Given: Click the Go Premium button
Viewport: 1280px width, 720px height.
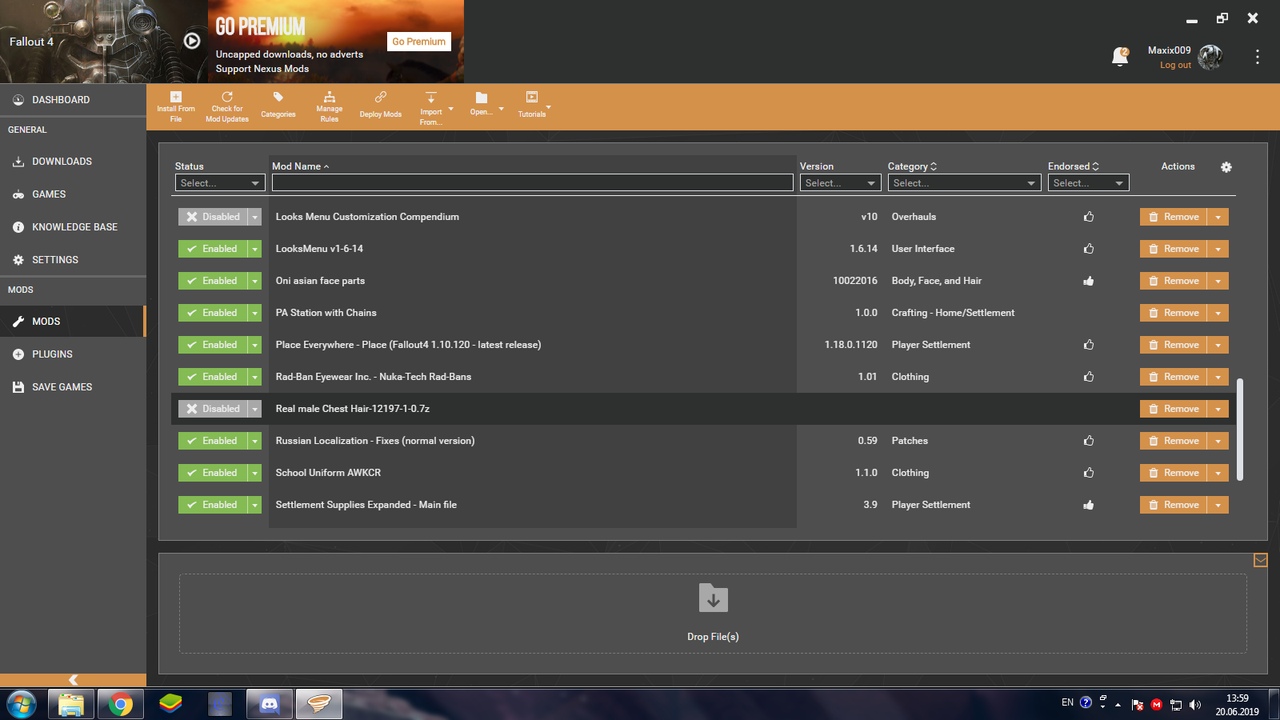Looking at the screenshot, I should click(x=419, y=42).
